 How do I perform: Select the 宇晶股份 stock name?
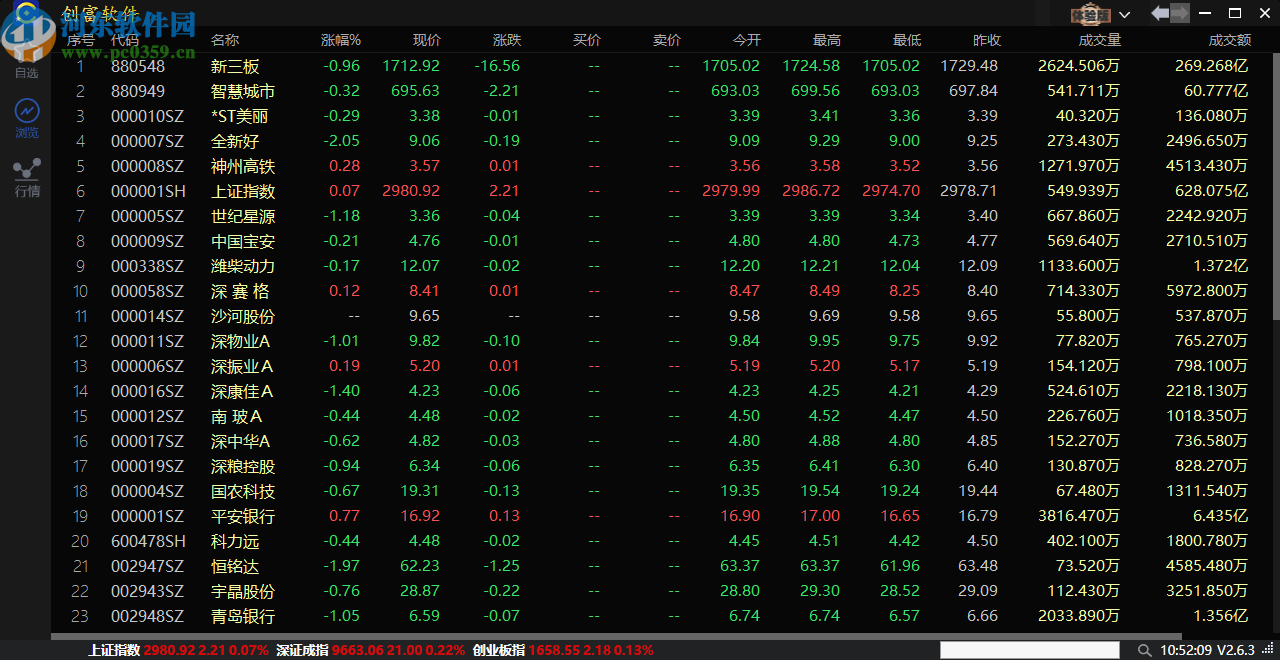243,591
